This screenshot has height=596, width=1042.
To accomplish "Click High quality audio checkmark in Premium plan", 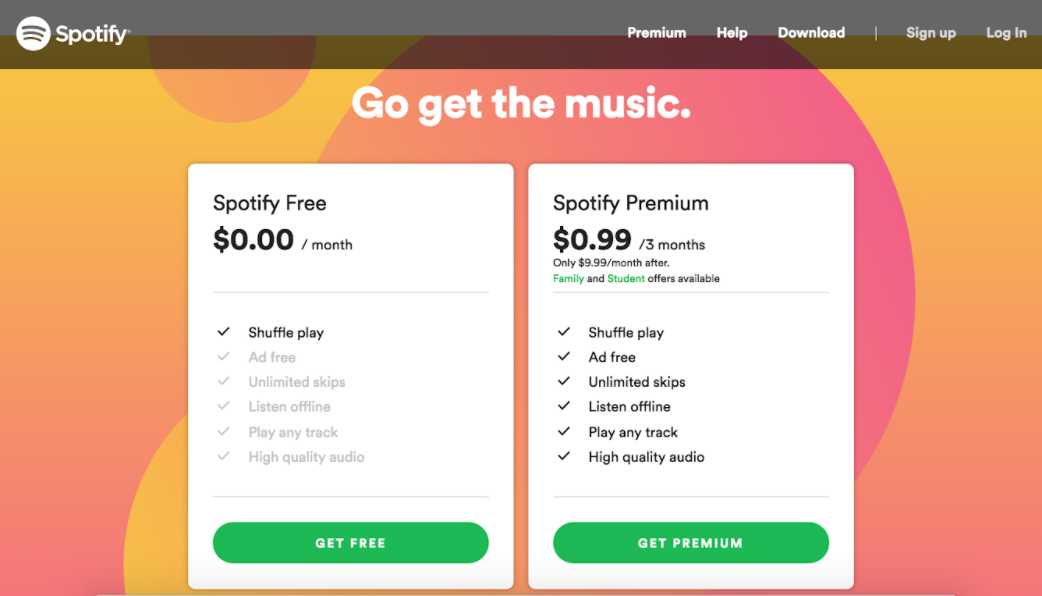I will 564,457.
